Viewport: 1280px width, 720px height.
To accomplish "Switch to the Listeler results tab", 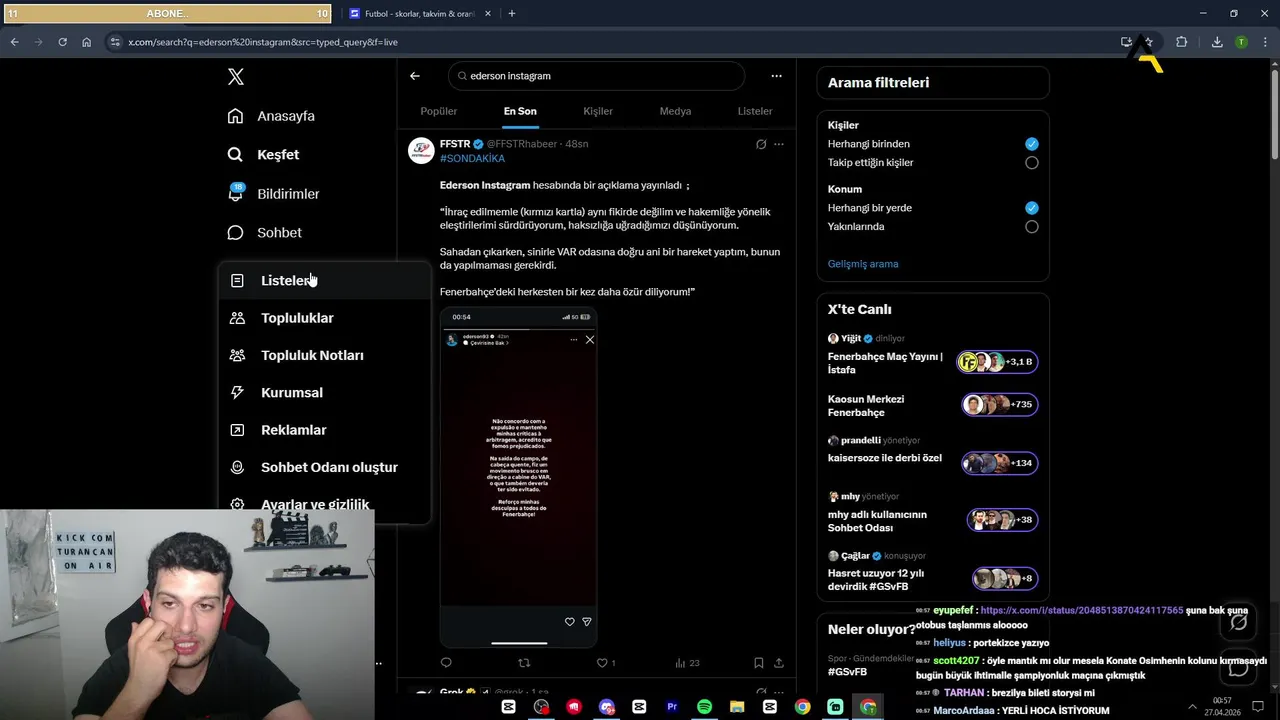I will [755, 111].
